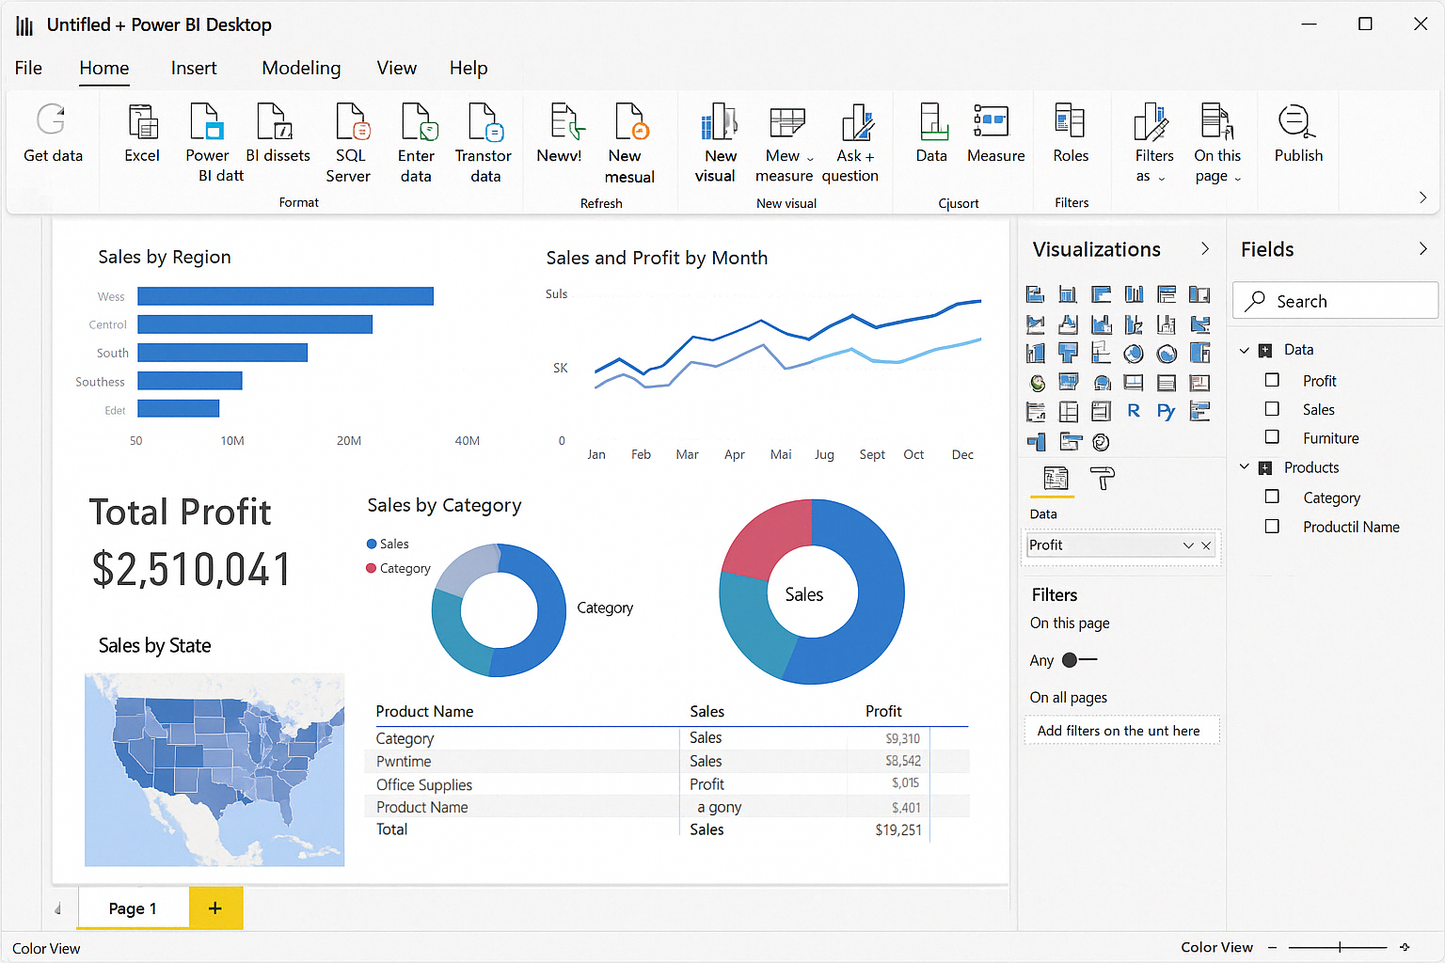Screen dimensions: 1445x963
Task: Toggle the Any filter switch
Action: point(1079,660)
